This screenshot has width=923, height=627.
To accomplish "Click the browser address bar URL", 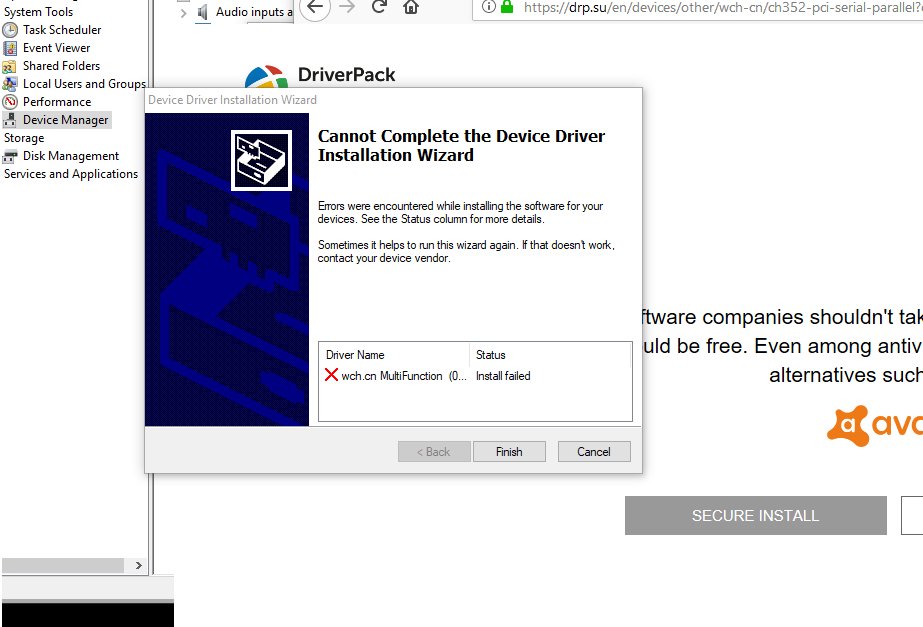I will (x=723, y=7).
